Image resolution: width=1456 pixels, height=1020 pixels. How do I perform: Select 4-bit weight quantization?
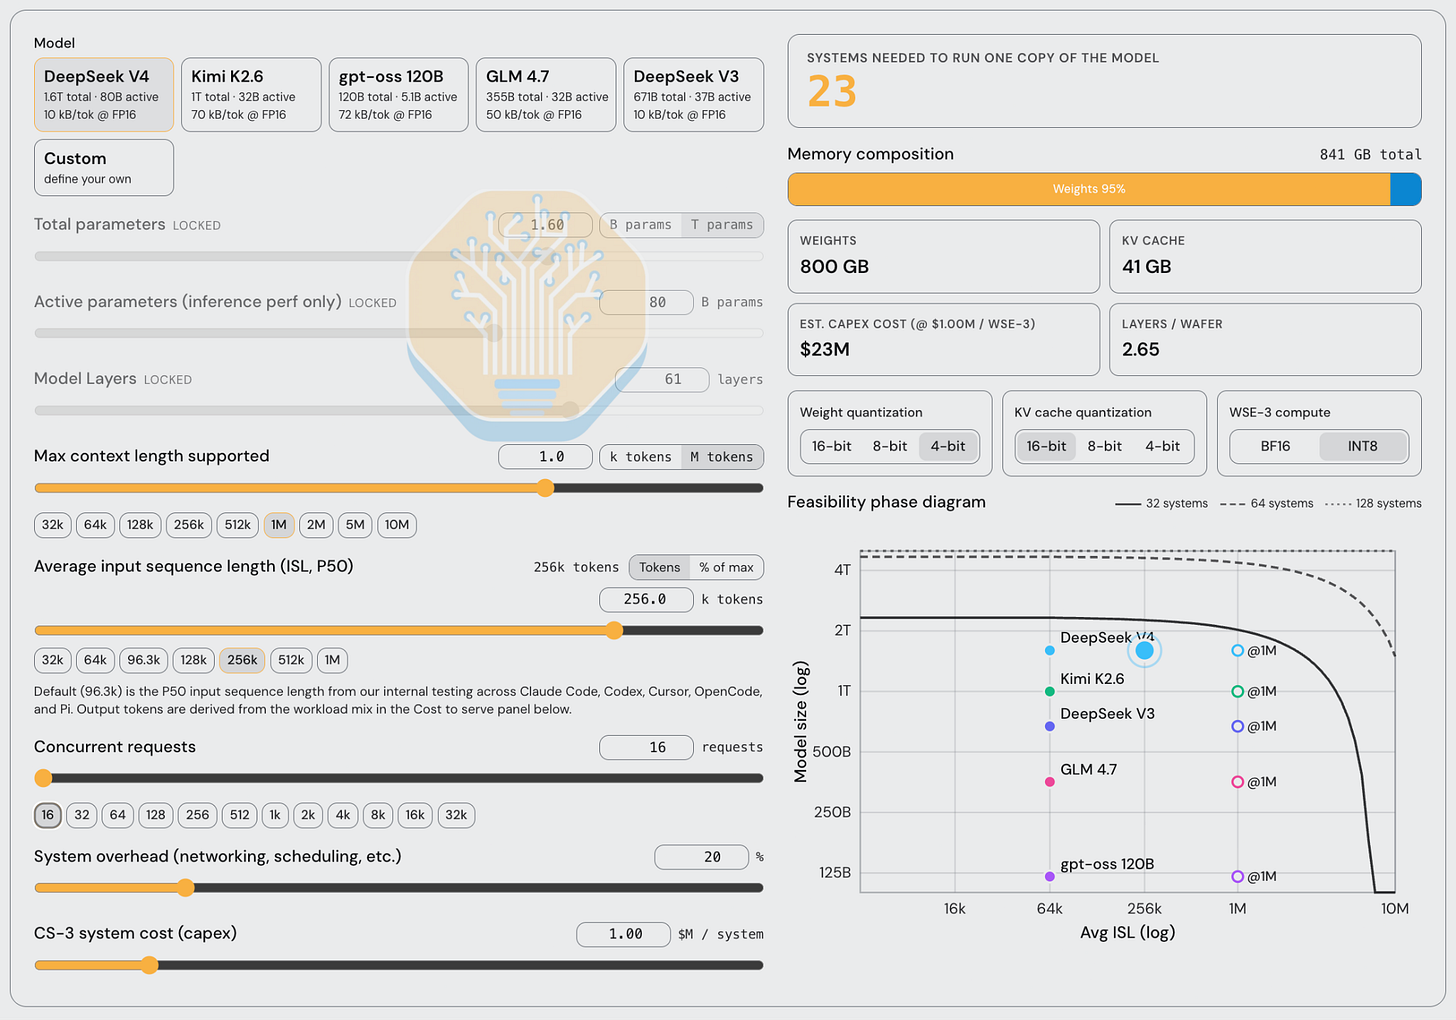click(x=948, y=446)
